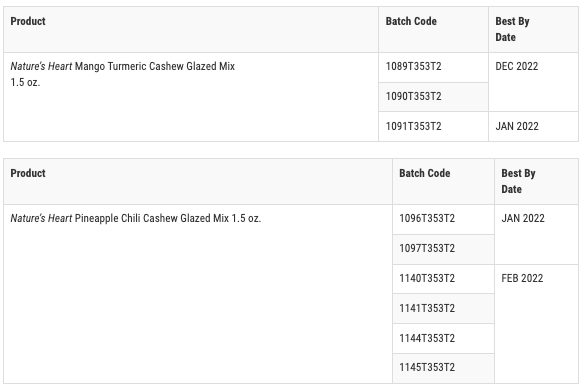The height and width of the screenshot is (389, 585).
Task: Click Best By Date header in first table
Action: coord(512,29)
